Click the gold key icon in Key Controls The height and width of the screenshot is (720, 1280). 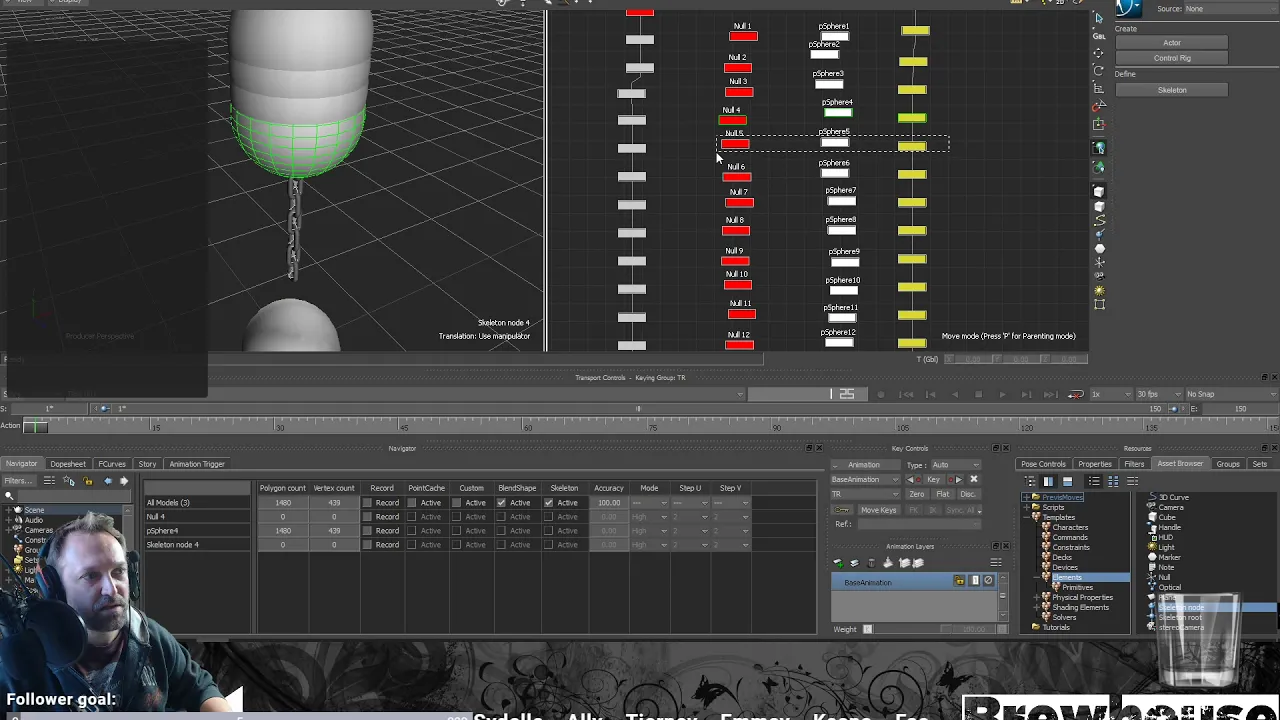[x=843, y=510]
